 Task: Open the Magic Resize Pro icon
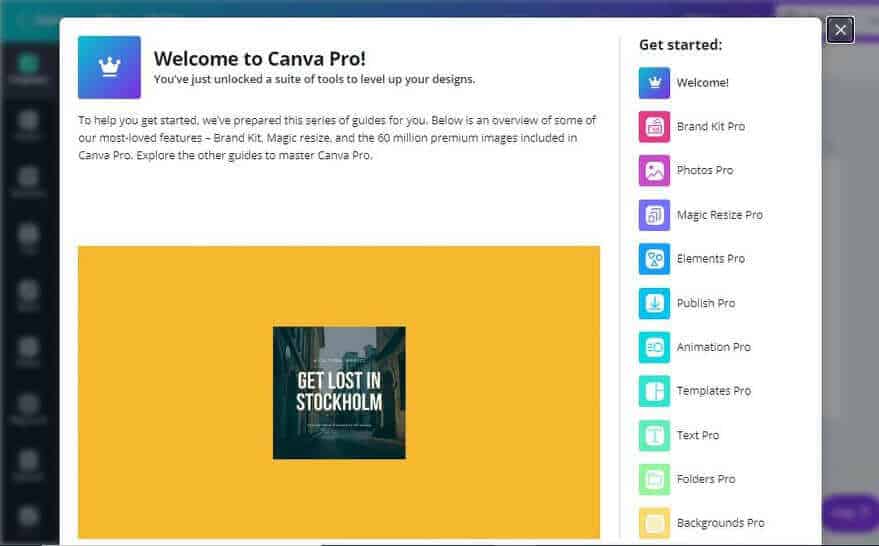coord(654,215)
